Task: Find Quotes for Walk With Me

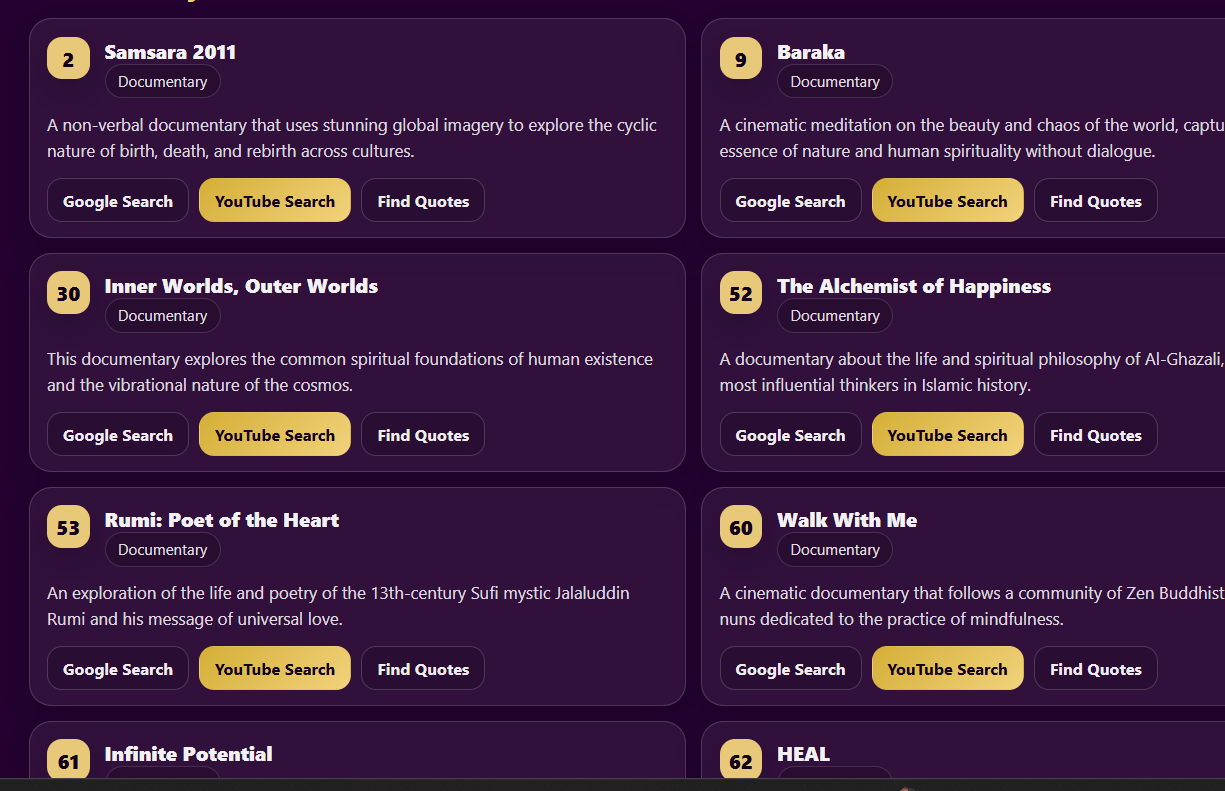Action: click(1095, 669)
